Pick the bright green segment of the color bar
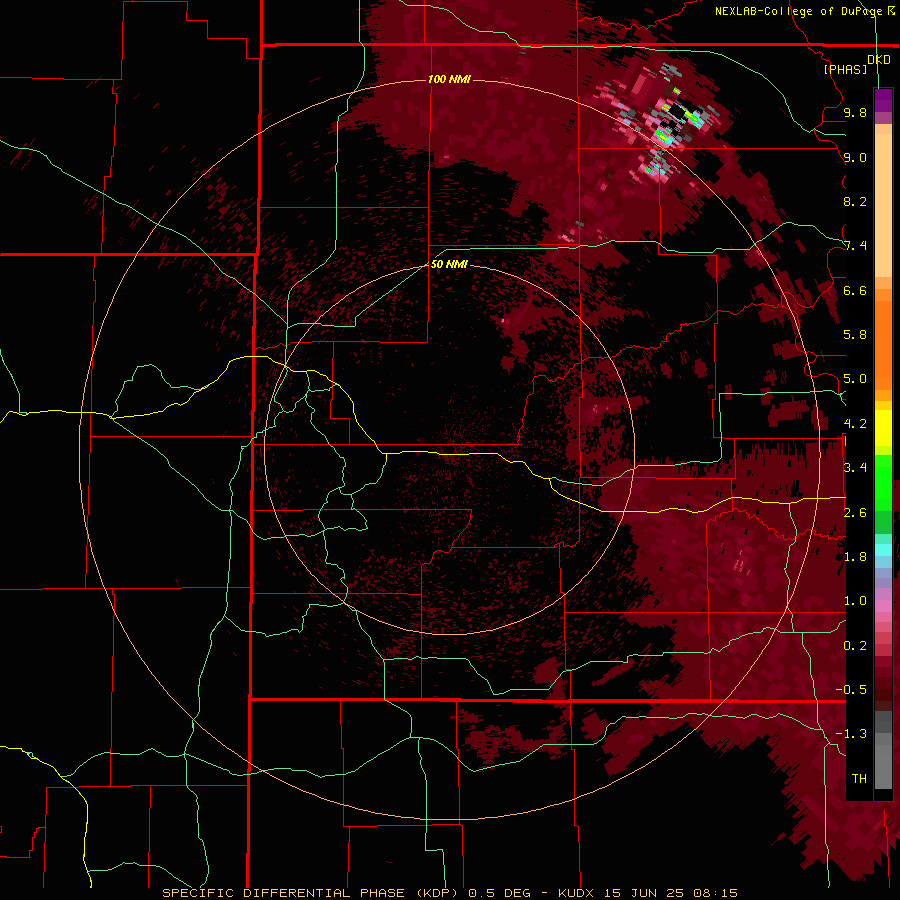 coord(883,482)
